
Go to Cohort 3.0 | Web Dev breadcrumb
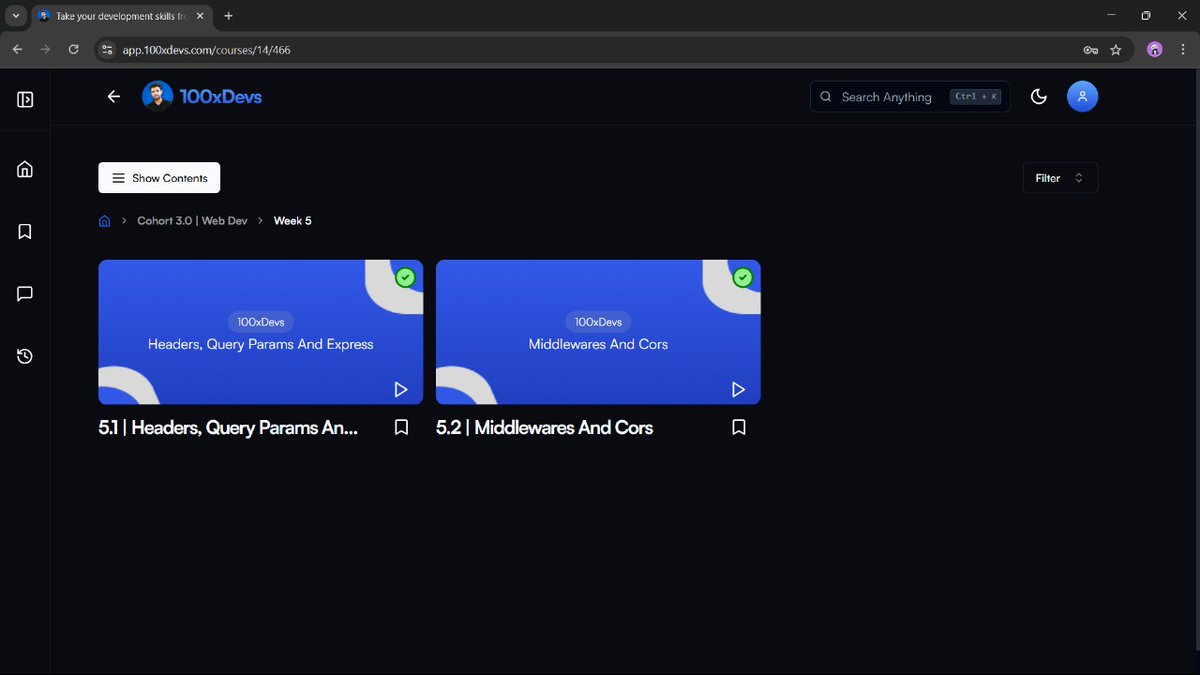(192, 221)
